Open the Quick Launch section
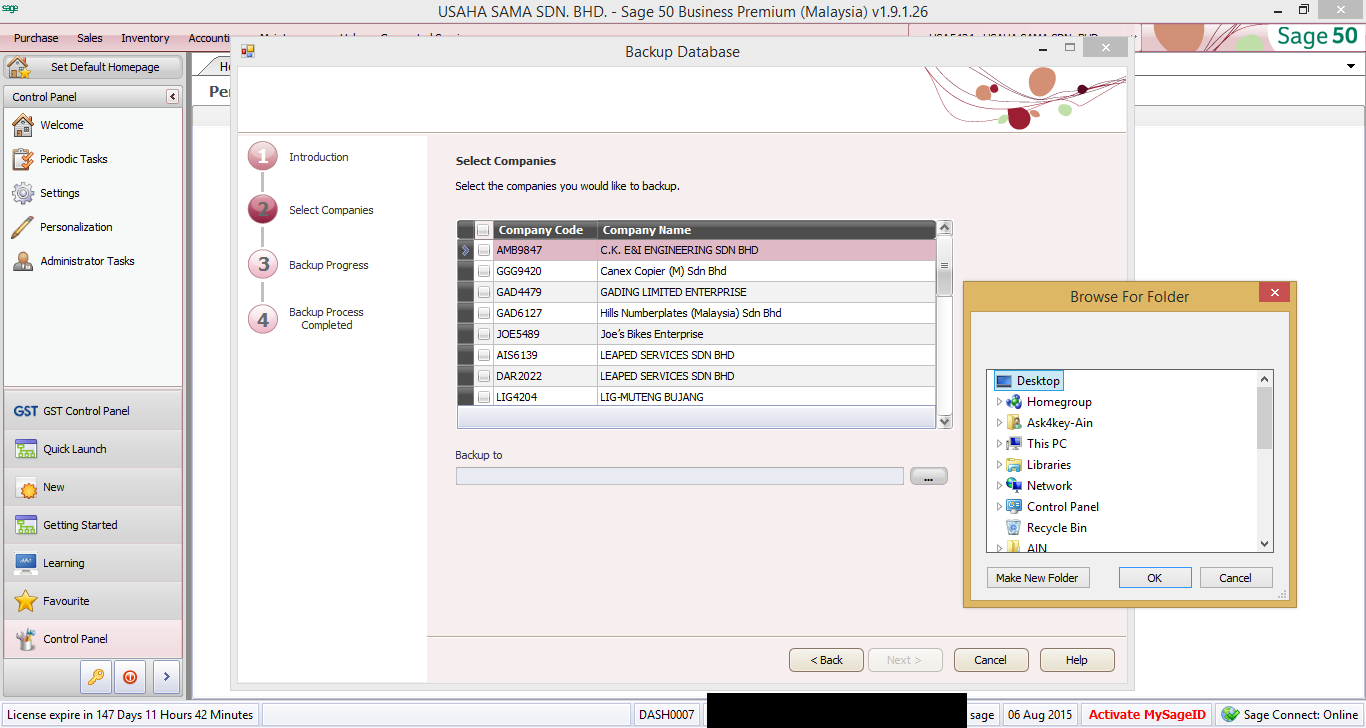 pos(93,449)
